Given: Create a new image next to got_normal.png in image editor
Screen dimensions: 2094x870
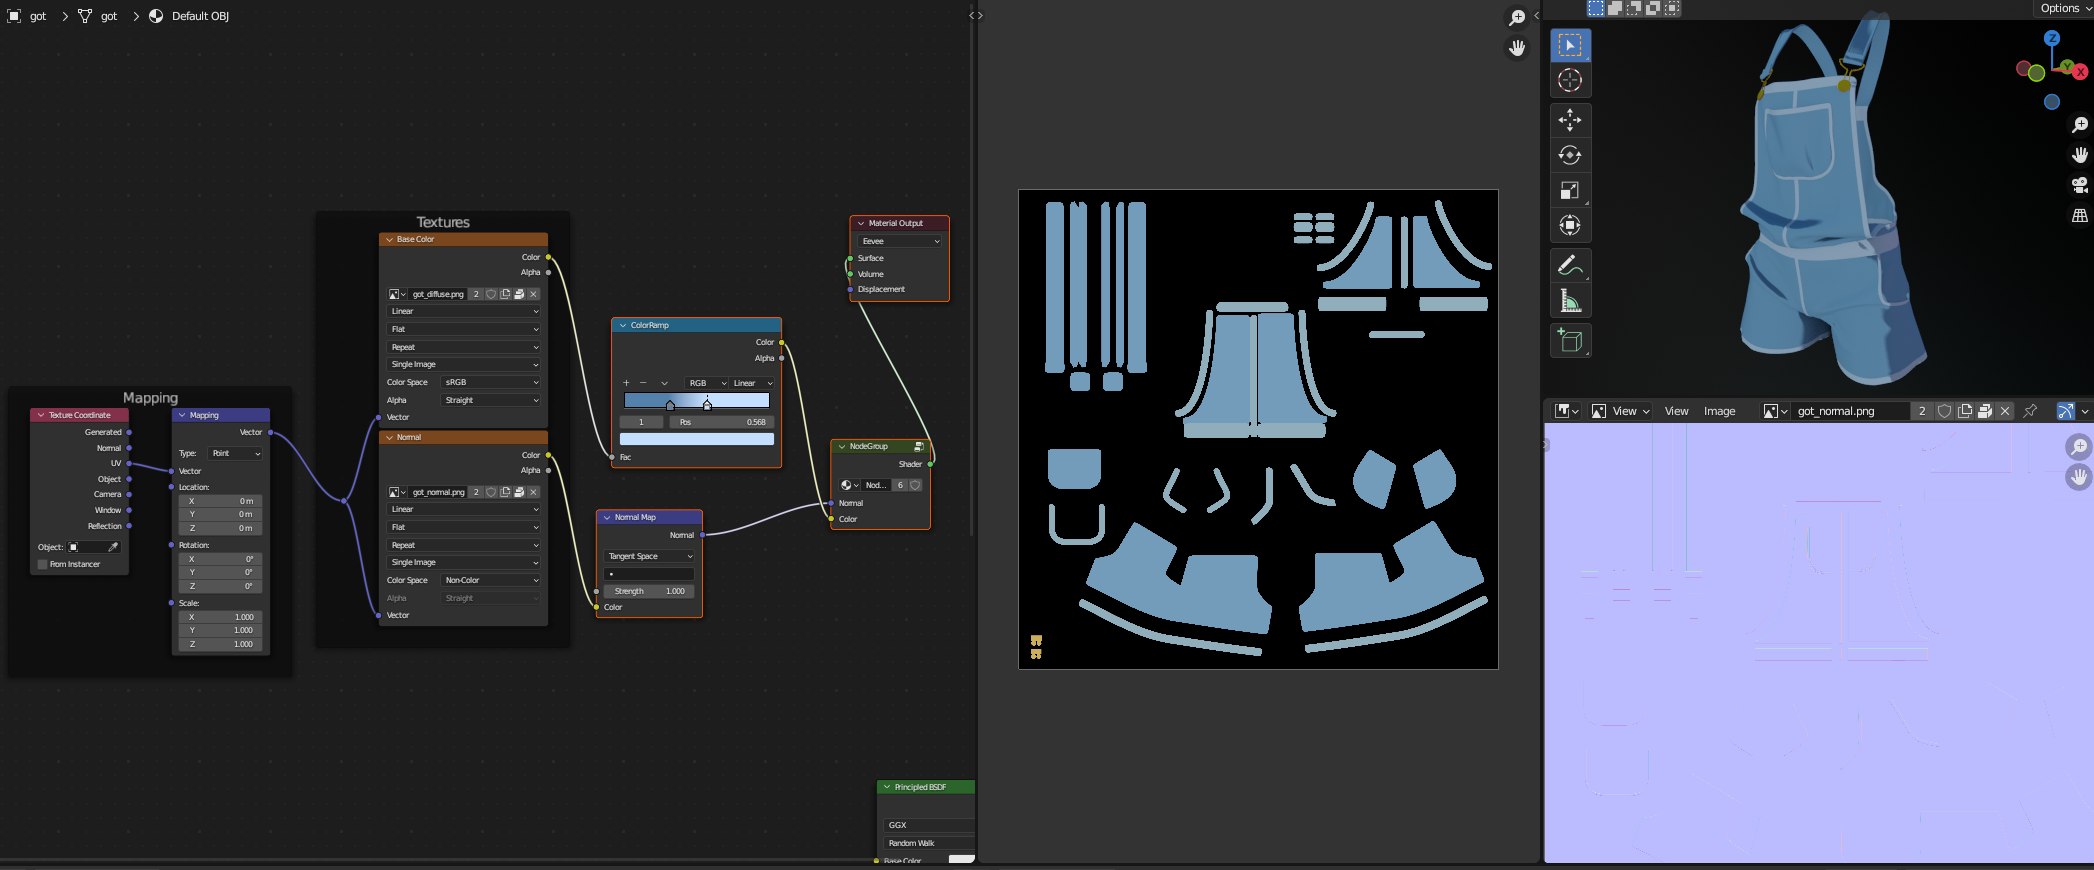Looking at the screenshot, I should pyautogui.click(x=1965, y=411).
